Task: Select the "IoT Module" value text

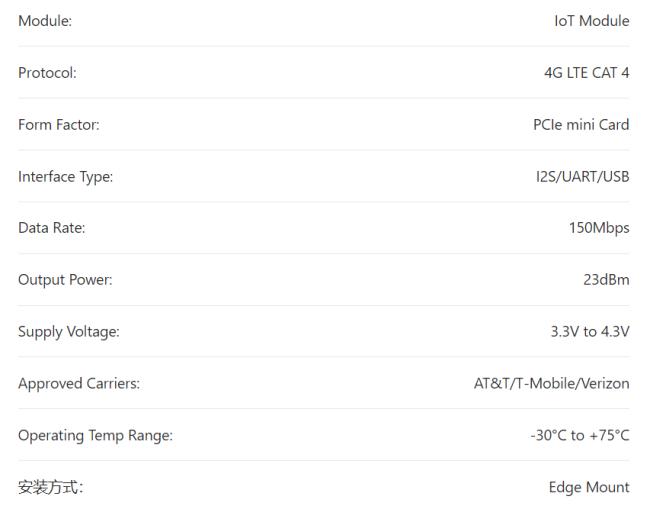Action: [592, 21]
